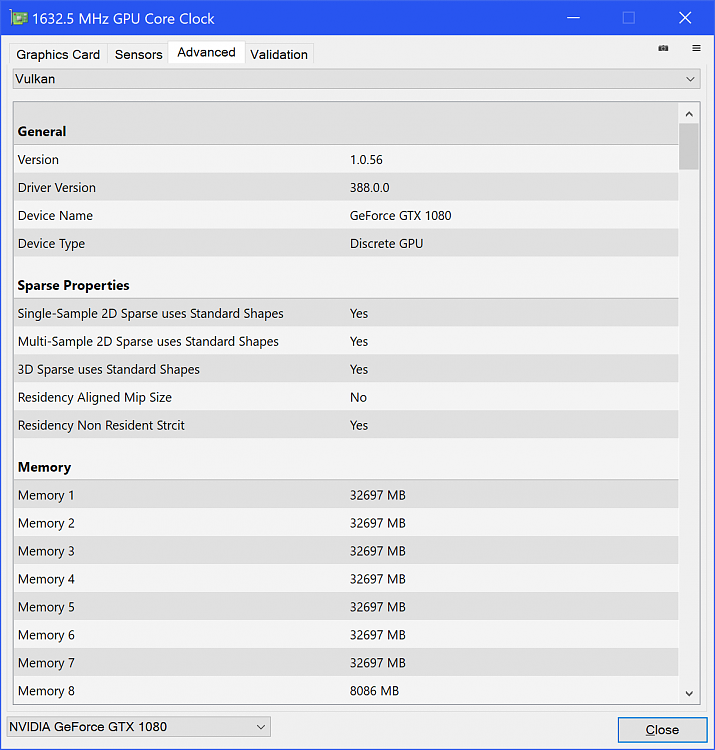Select Device Name value GeForce GTX 1080
Image resolution: width=715 pixels, height=750 pixels.
coord(400,216)
